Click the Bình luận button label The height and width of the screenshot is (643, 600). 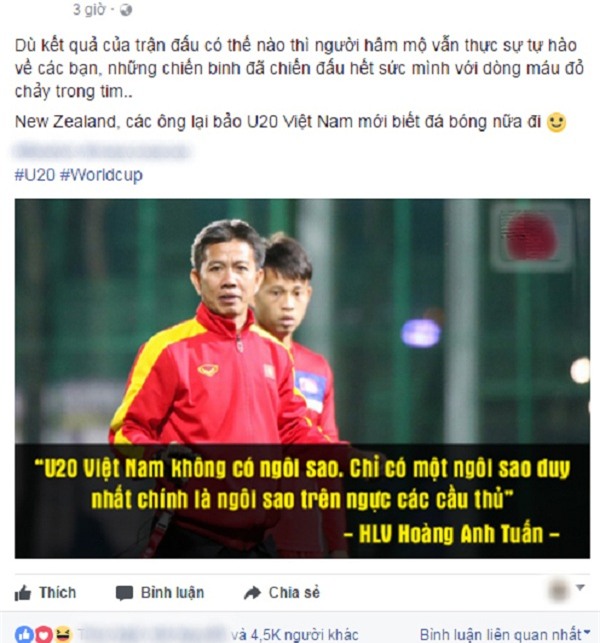[x=172, y=593]
